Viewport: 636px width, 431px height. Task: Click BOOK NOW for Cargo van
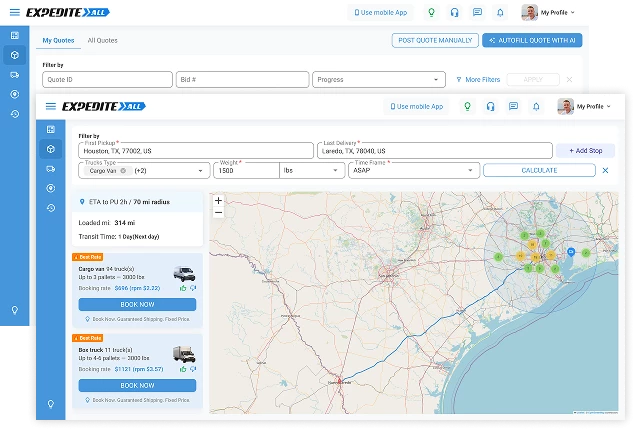[x=137, y=304]
